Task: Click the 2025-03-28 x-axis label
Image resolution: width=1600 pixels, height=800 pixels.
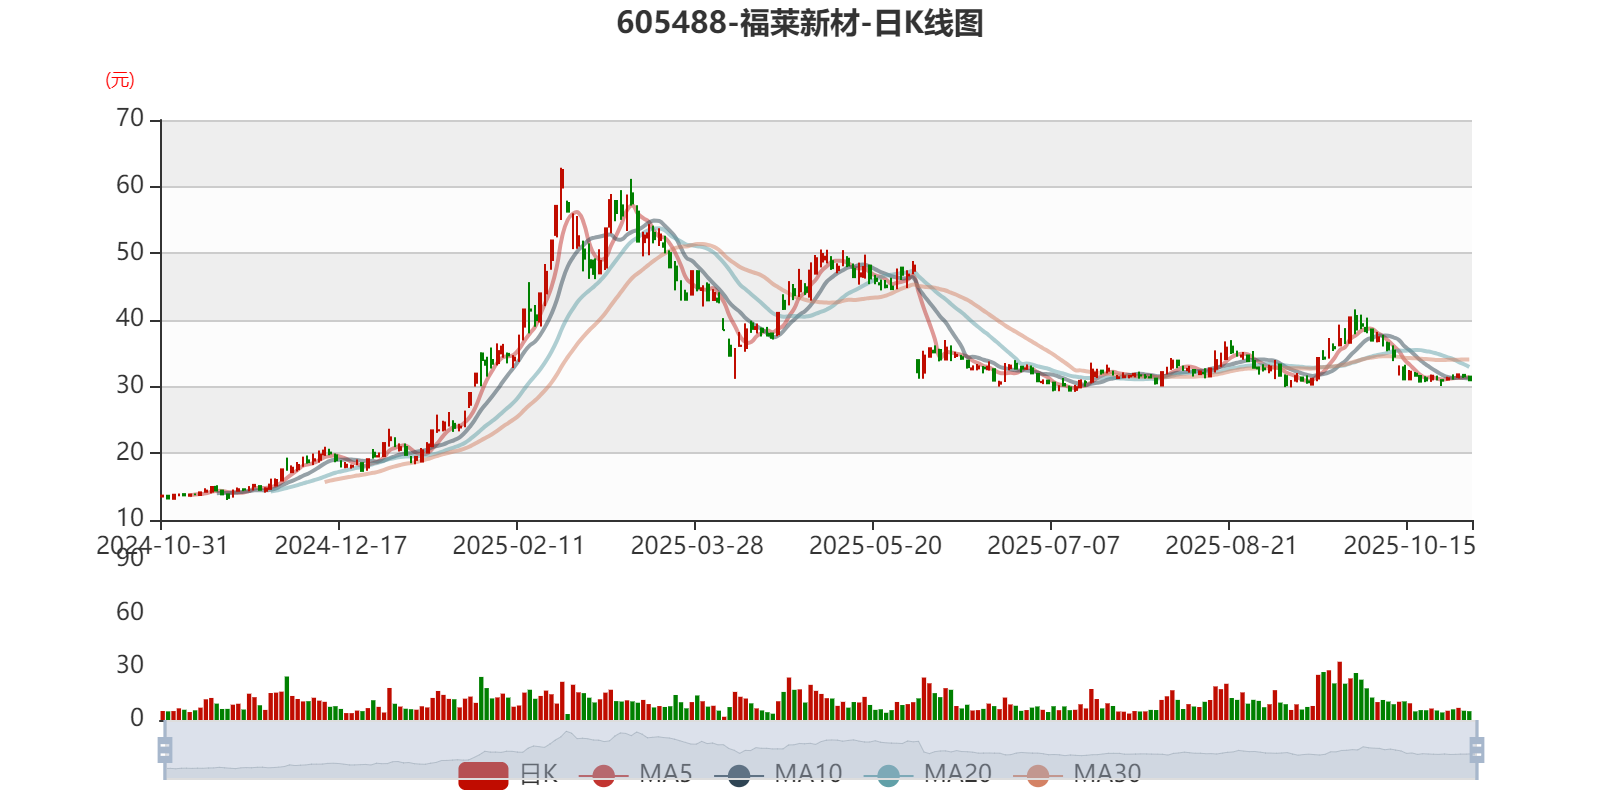Action: click(696, 546)
